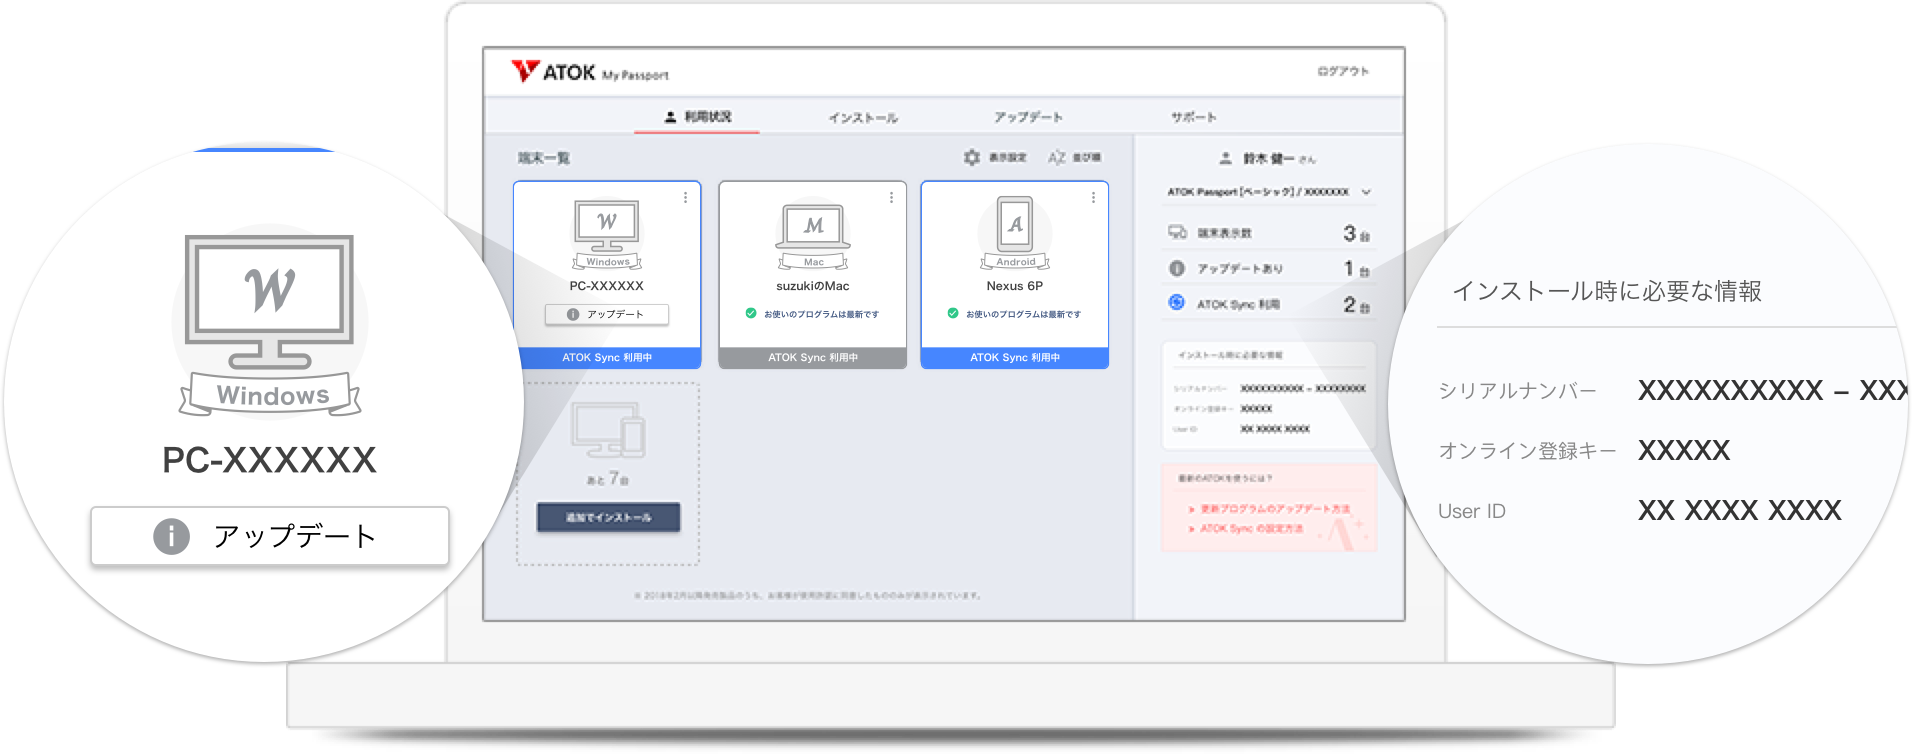
Task: Click the Mac laptop icon on the suzukiのMac card
Action: [813, 236]
